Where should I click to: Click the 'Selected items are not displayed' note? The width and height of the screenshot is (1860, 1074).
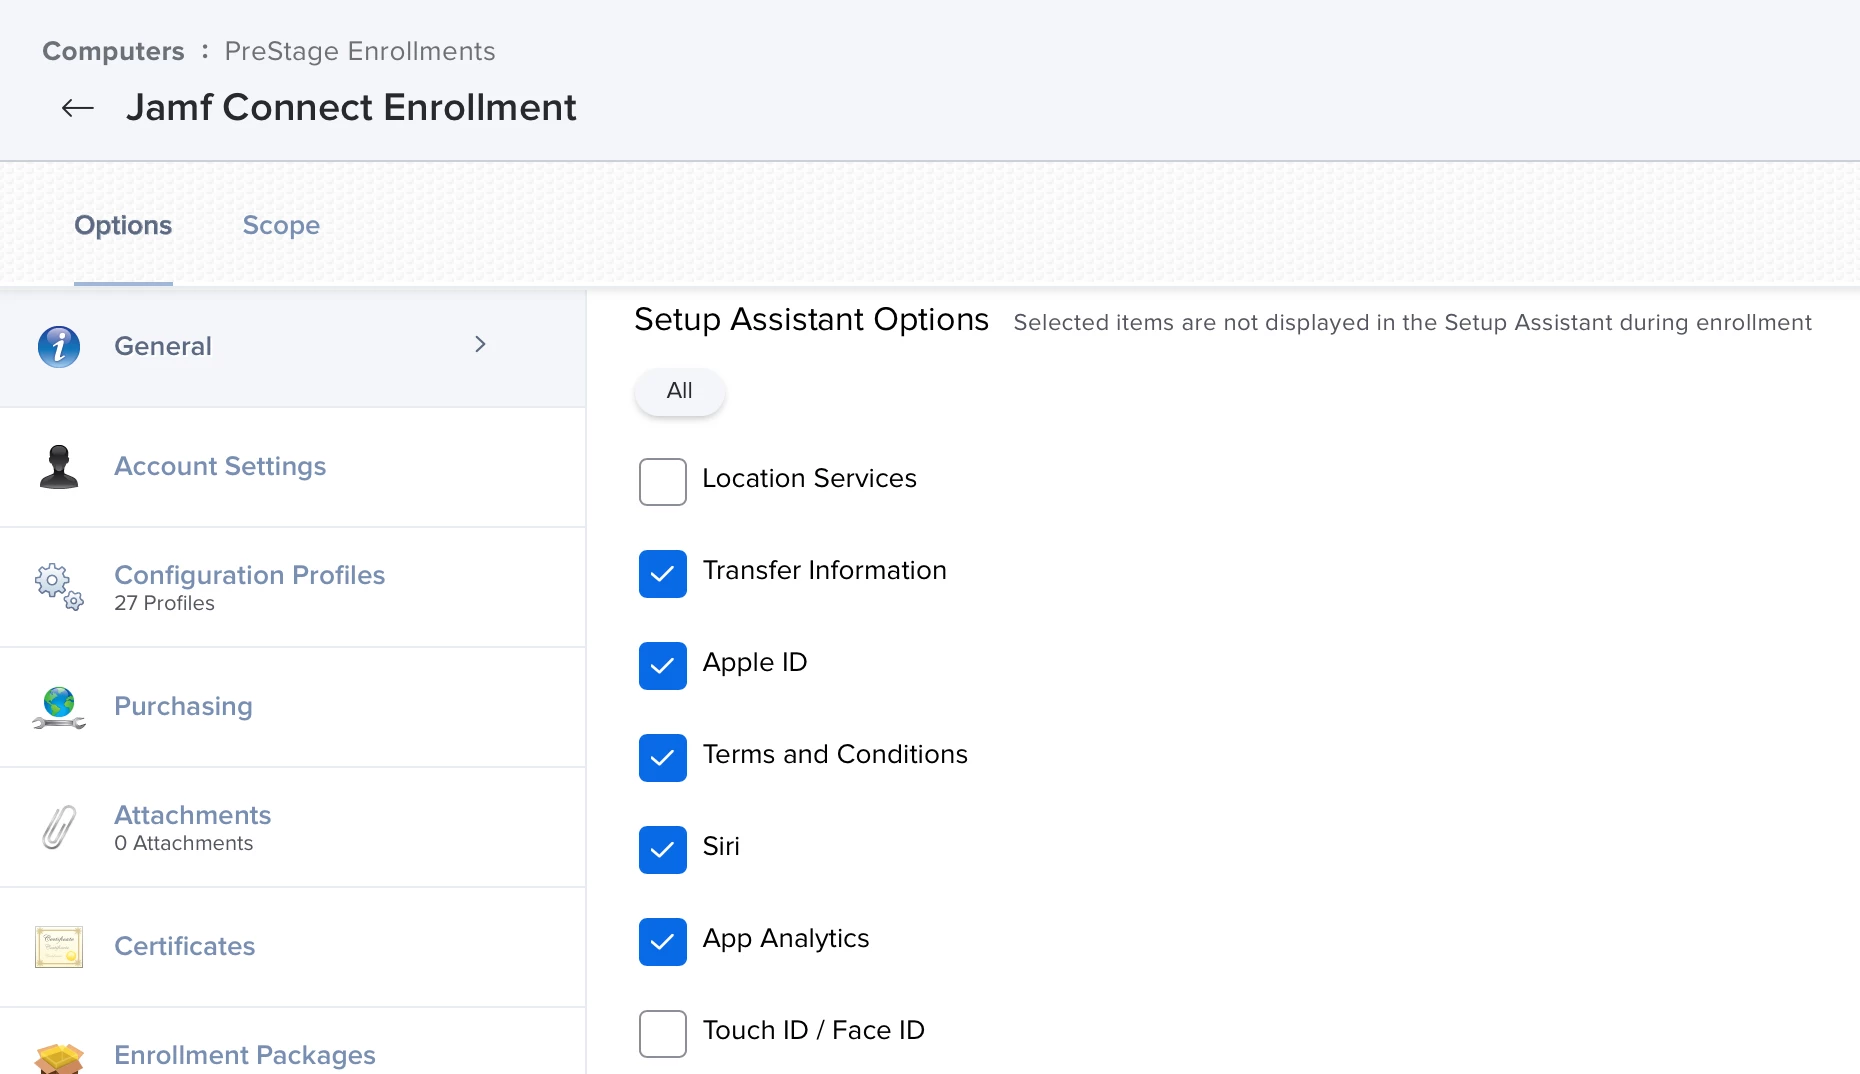(x=1413, y=323)
